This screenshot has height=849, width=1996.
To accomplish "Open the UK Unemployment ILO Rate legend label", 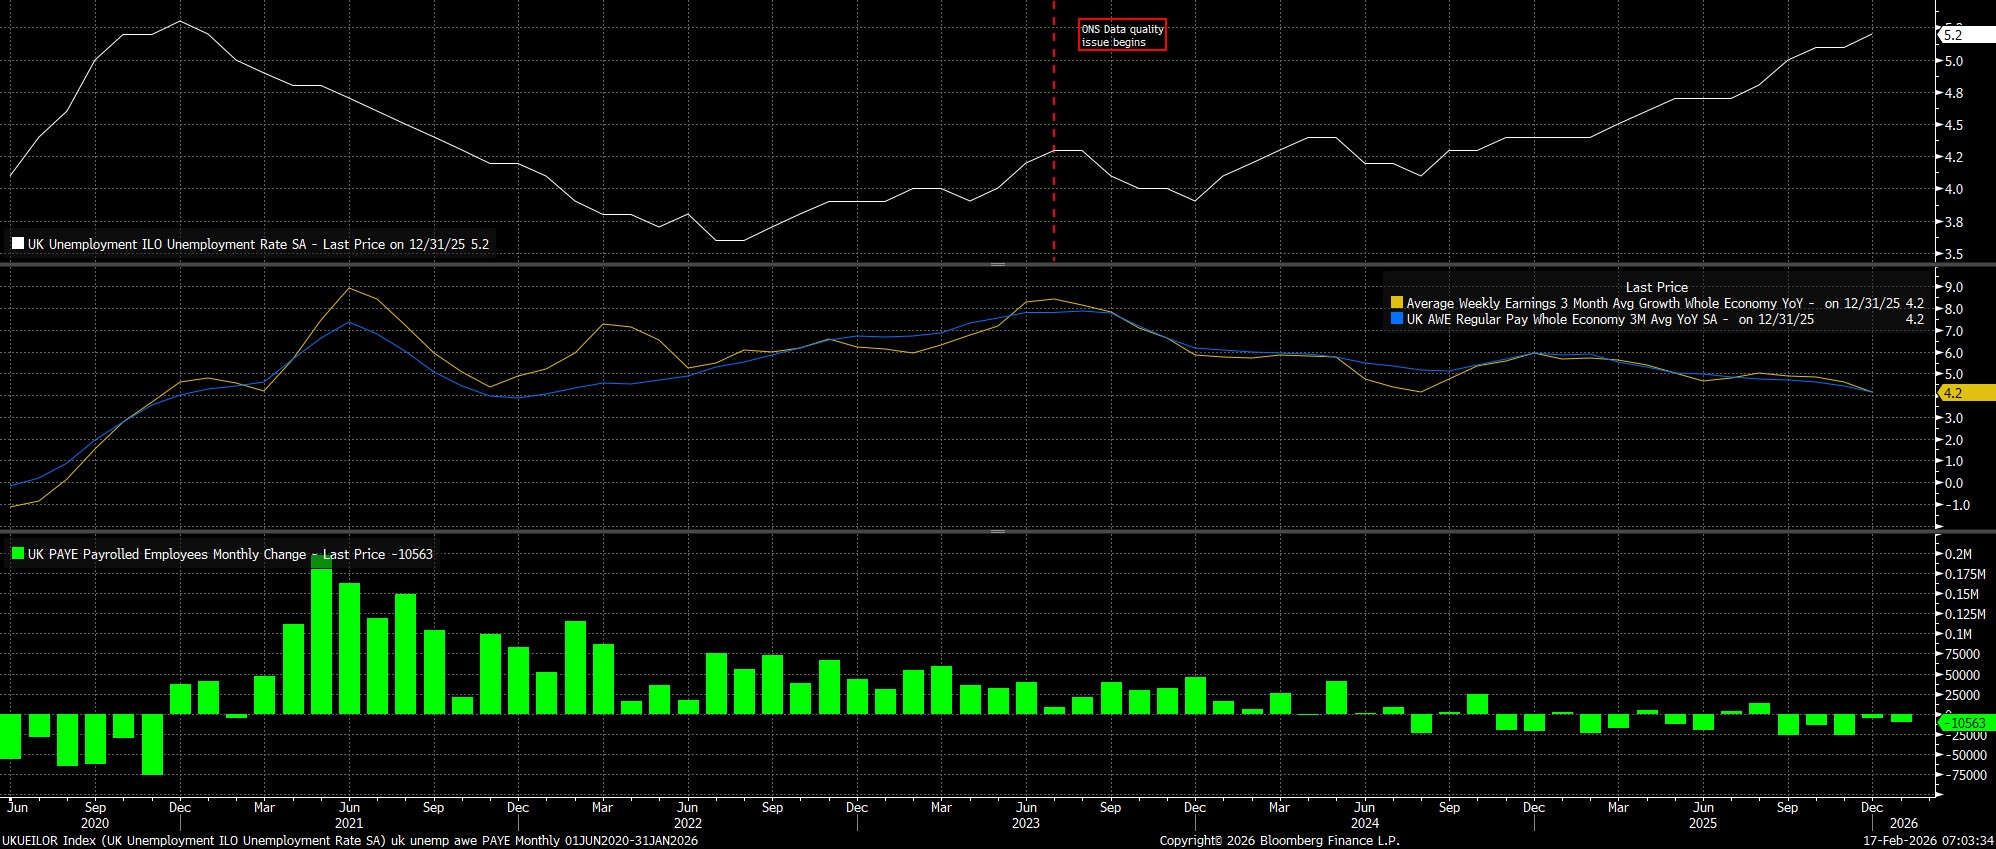I will (x=258, y=244).
